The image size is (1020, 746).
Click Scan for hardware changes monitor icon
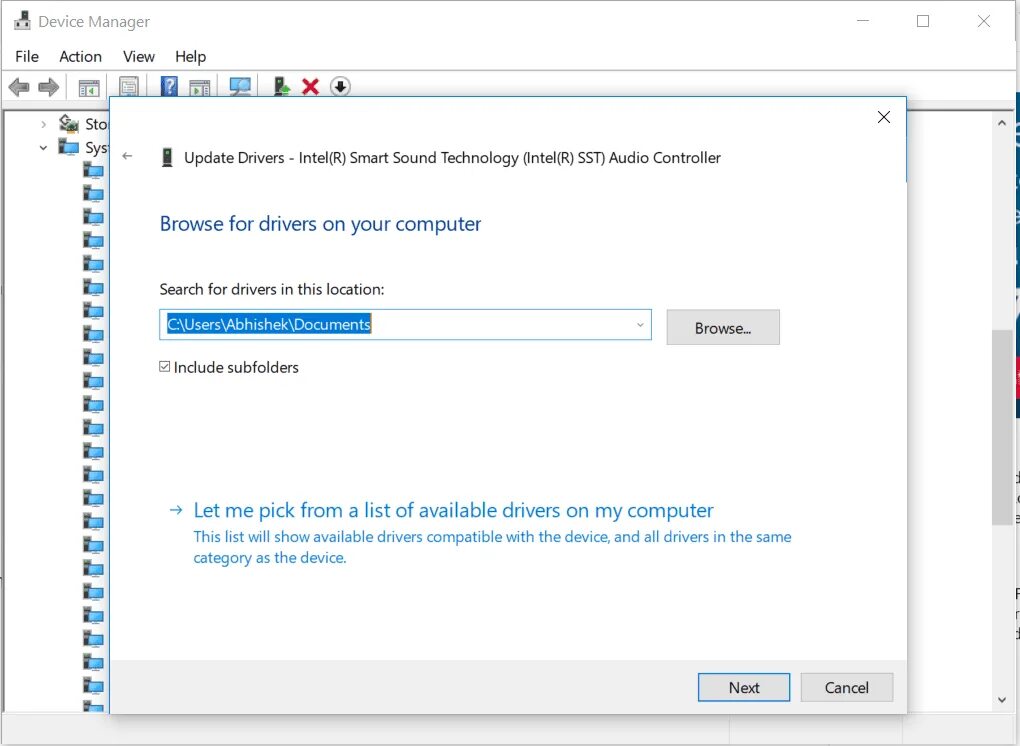coord(240,87)
